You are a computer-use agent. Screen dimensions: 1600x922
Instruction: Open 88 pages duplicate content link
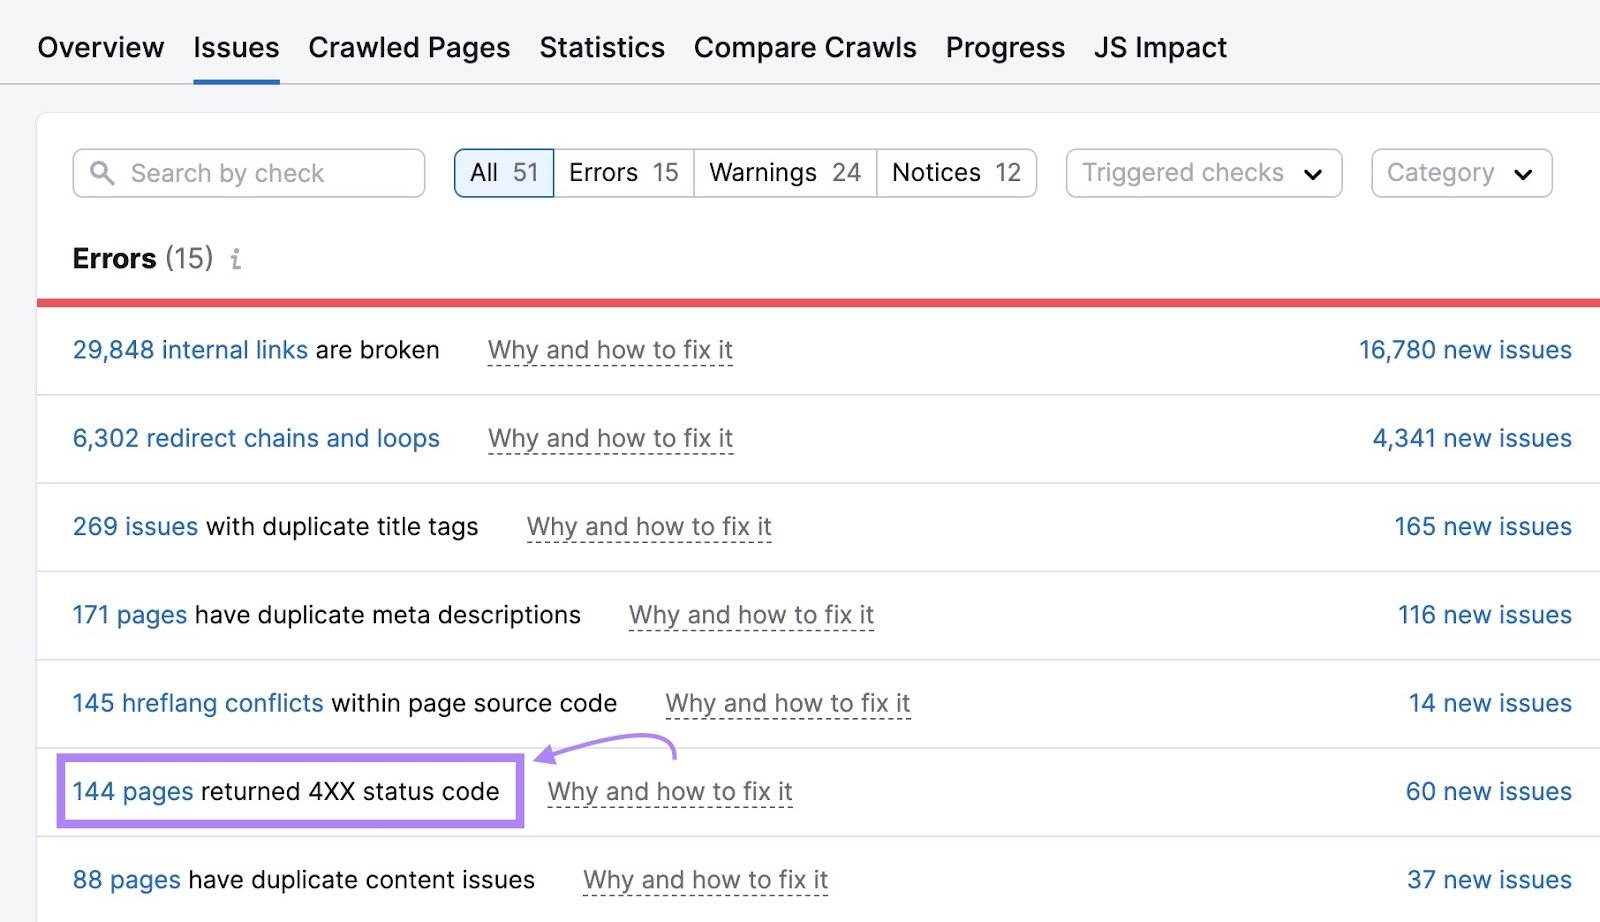[127, 880]
